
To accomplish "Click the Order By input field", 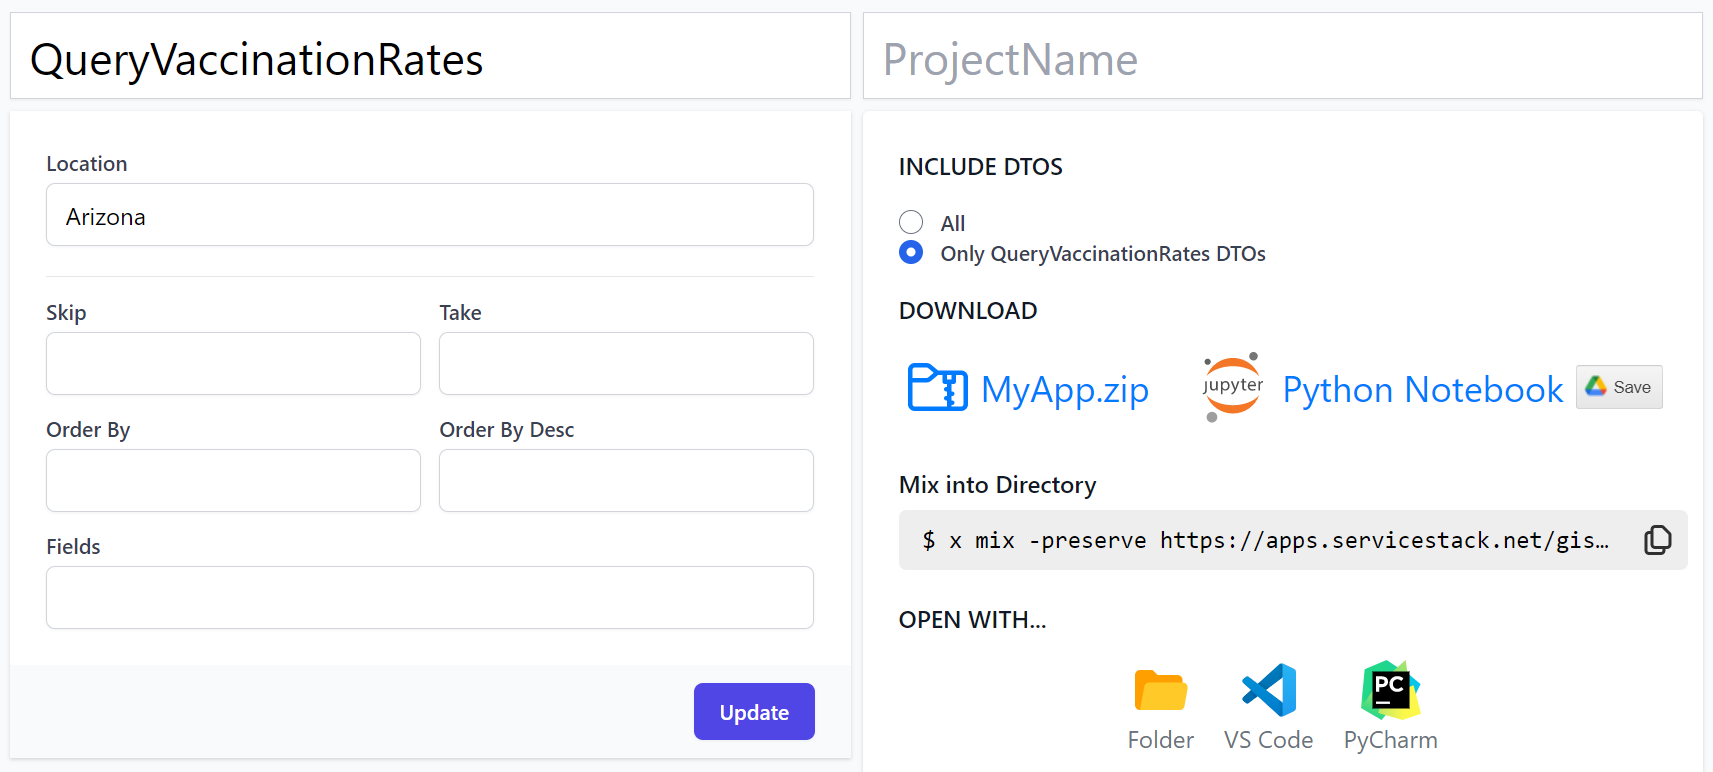I will point(233,481).
